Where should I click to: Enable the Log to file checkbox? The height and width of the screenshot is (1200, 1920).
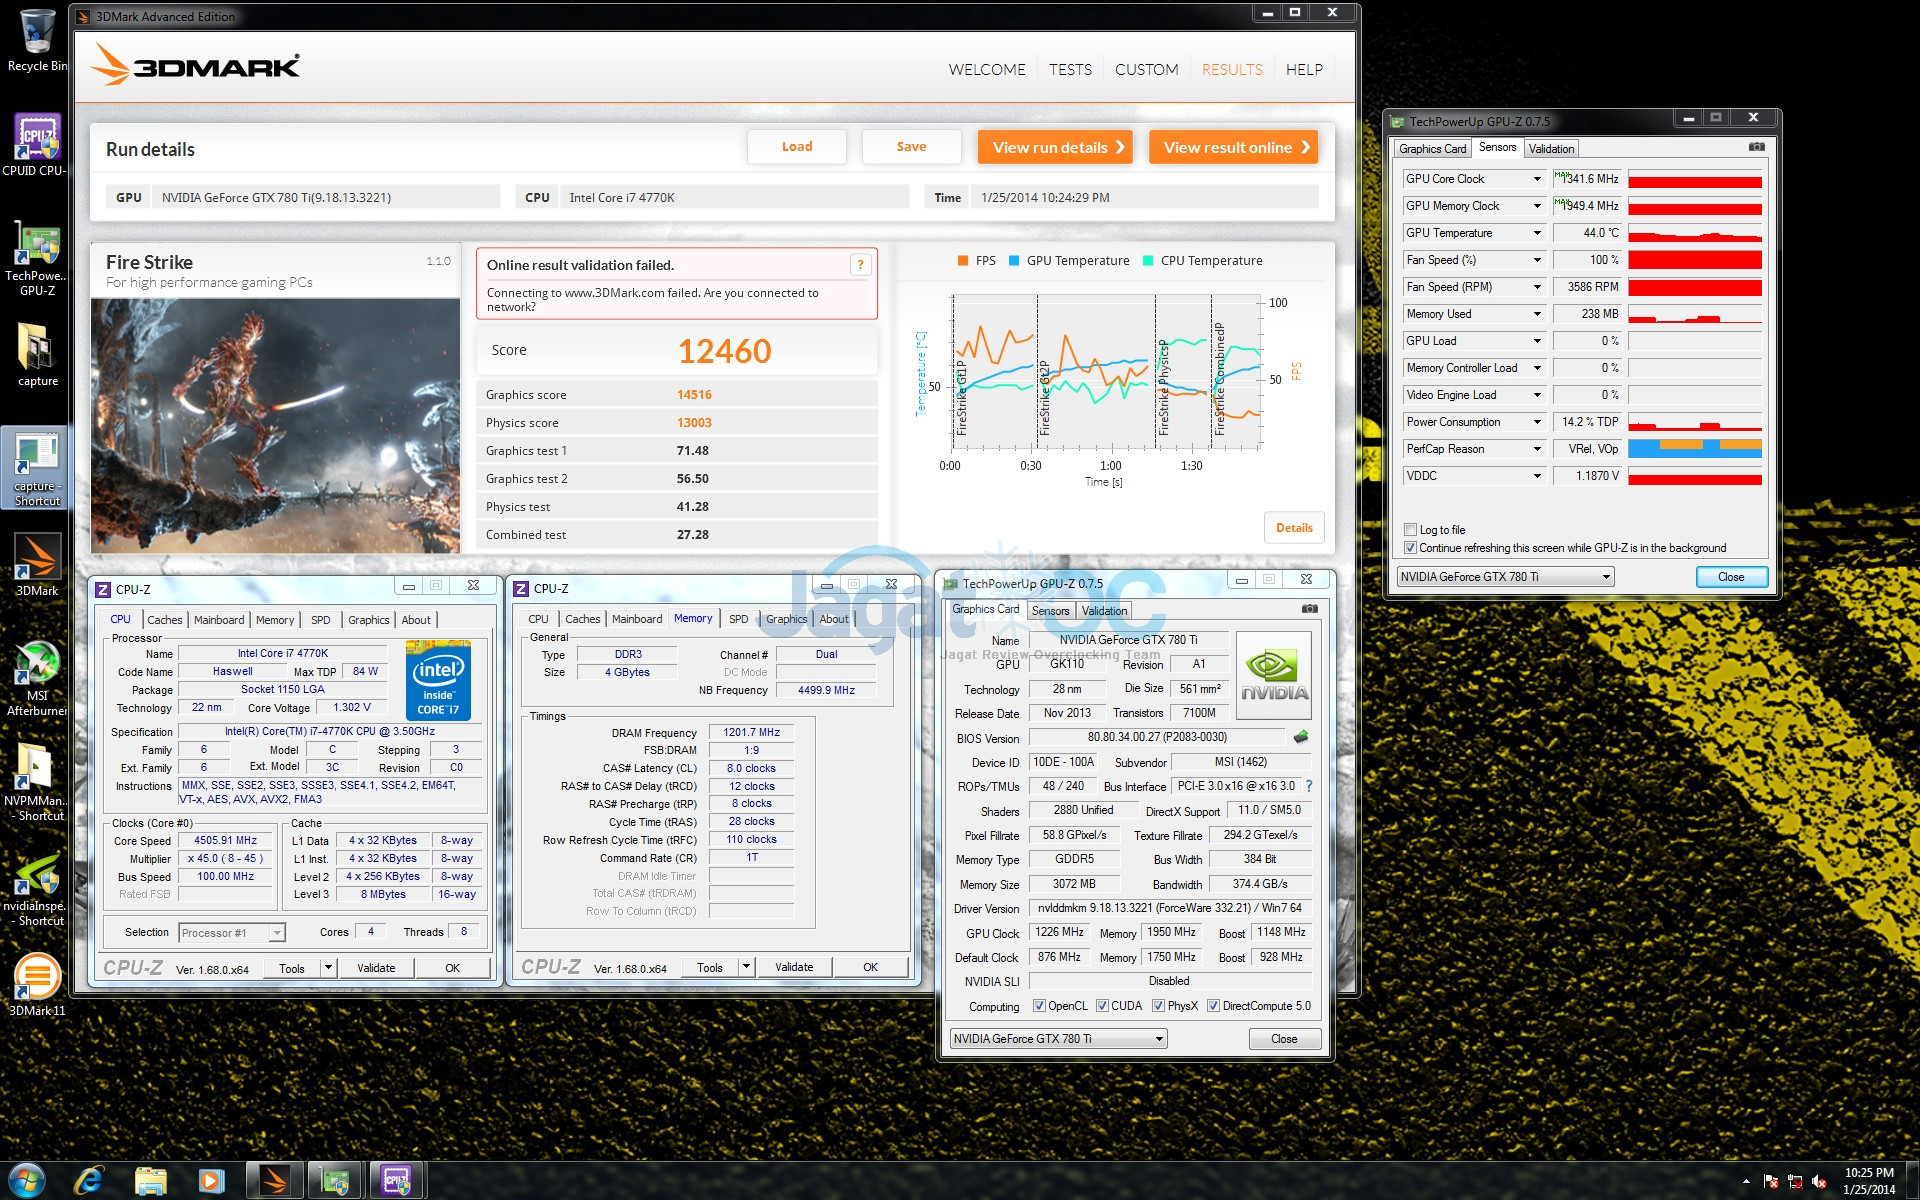(x=1410, y=530)
